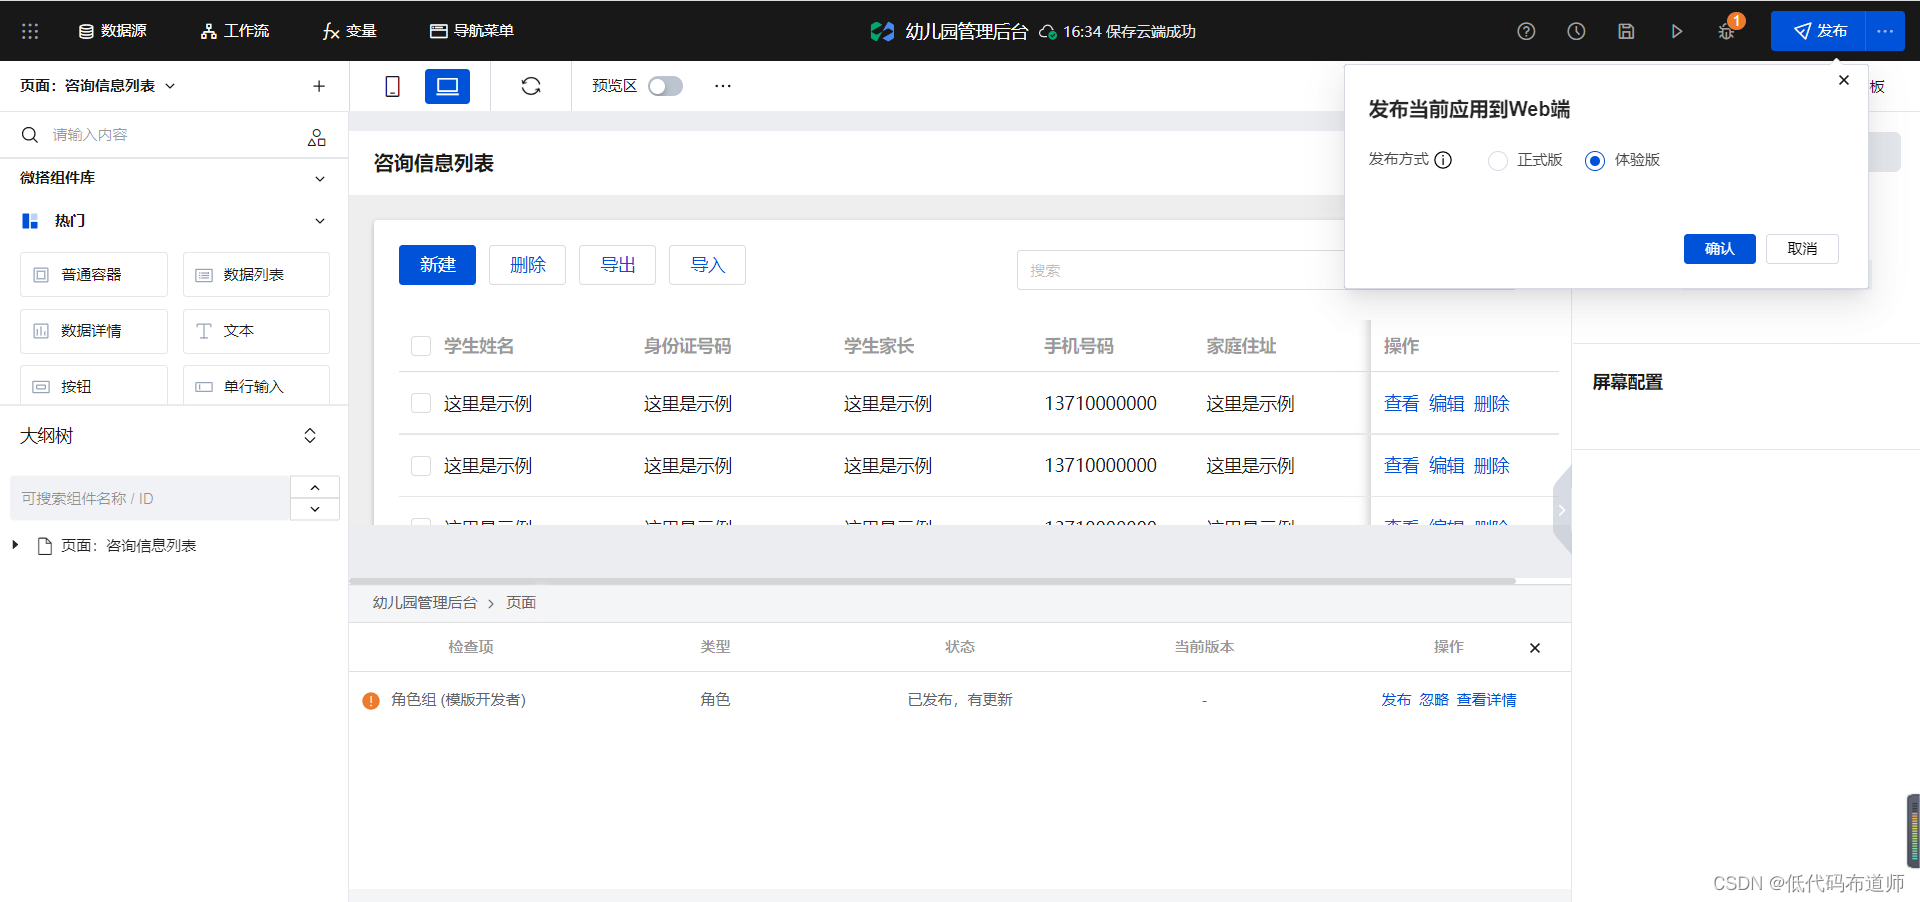
Task: Click 查看详情 link for 角色组 row
Action: pyautogui.click(x=1486, y=700)
